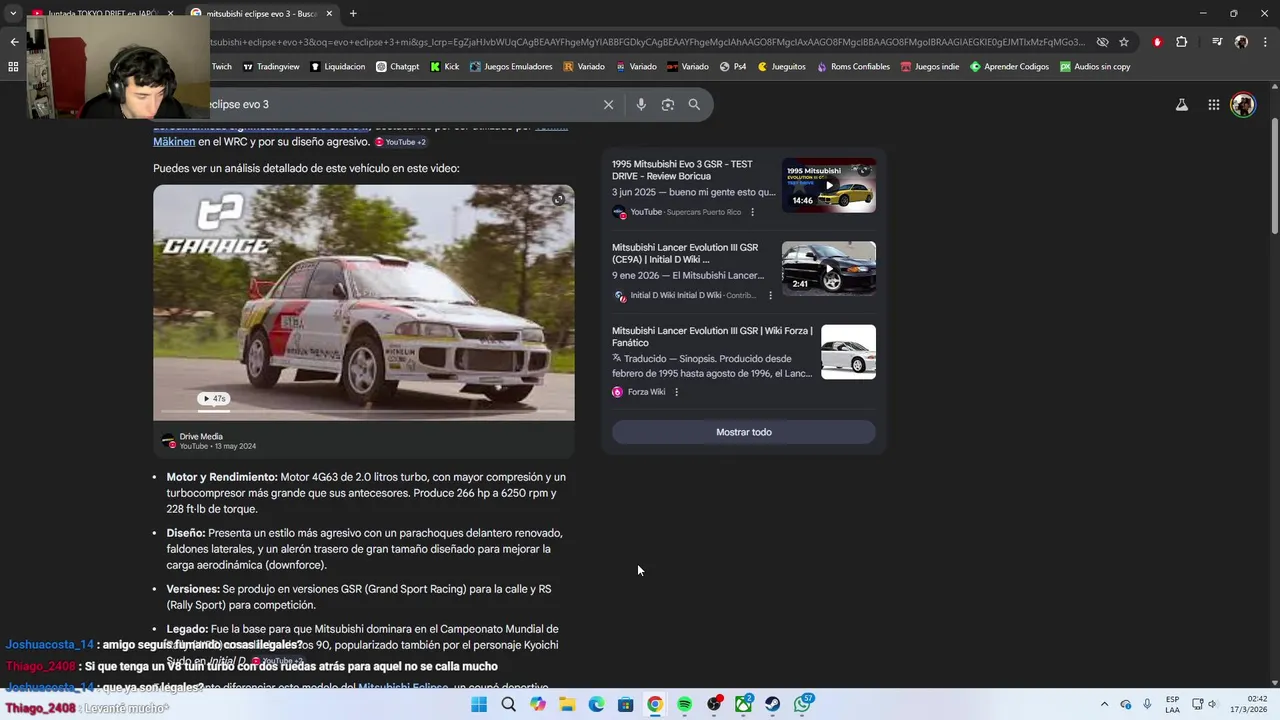Bookmark this page with the star icon
The image size is (1280, 720).
[1124, 42]
